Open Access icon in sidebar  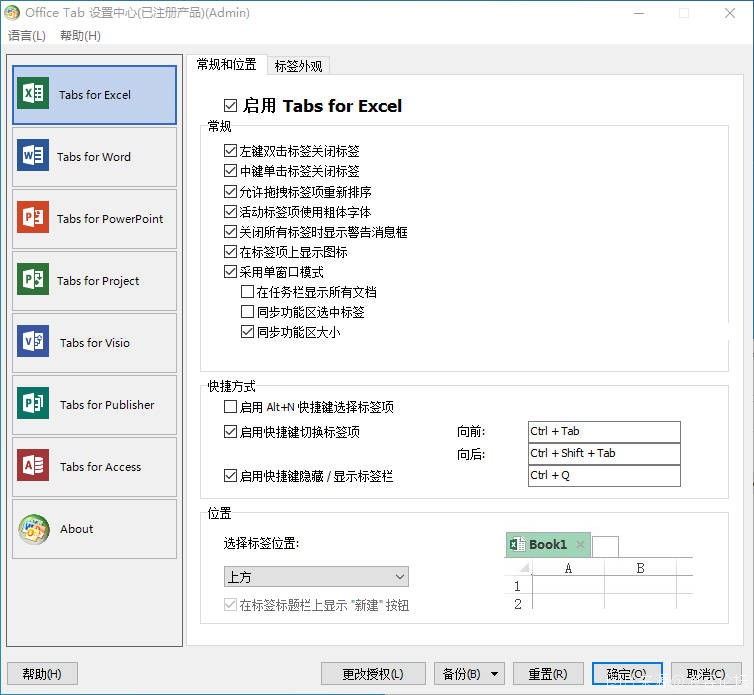(33, 465)
